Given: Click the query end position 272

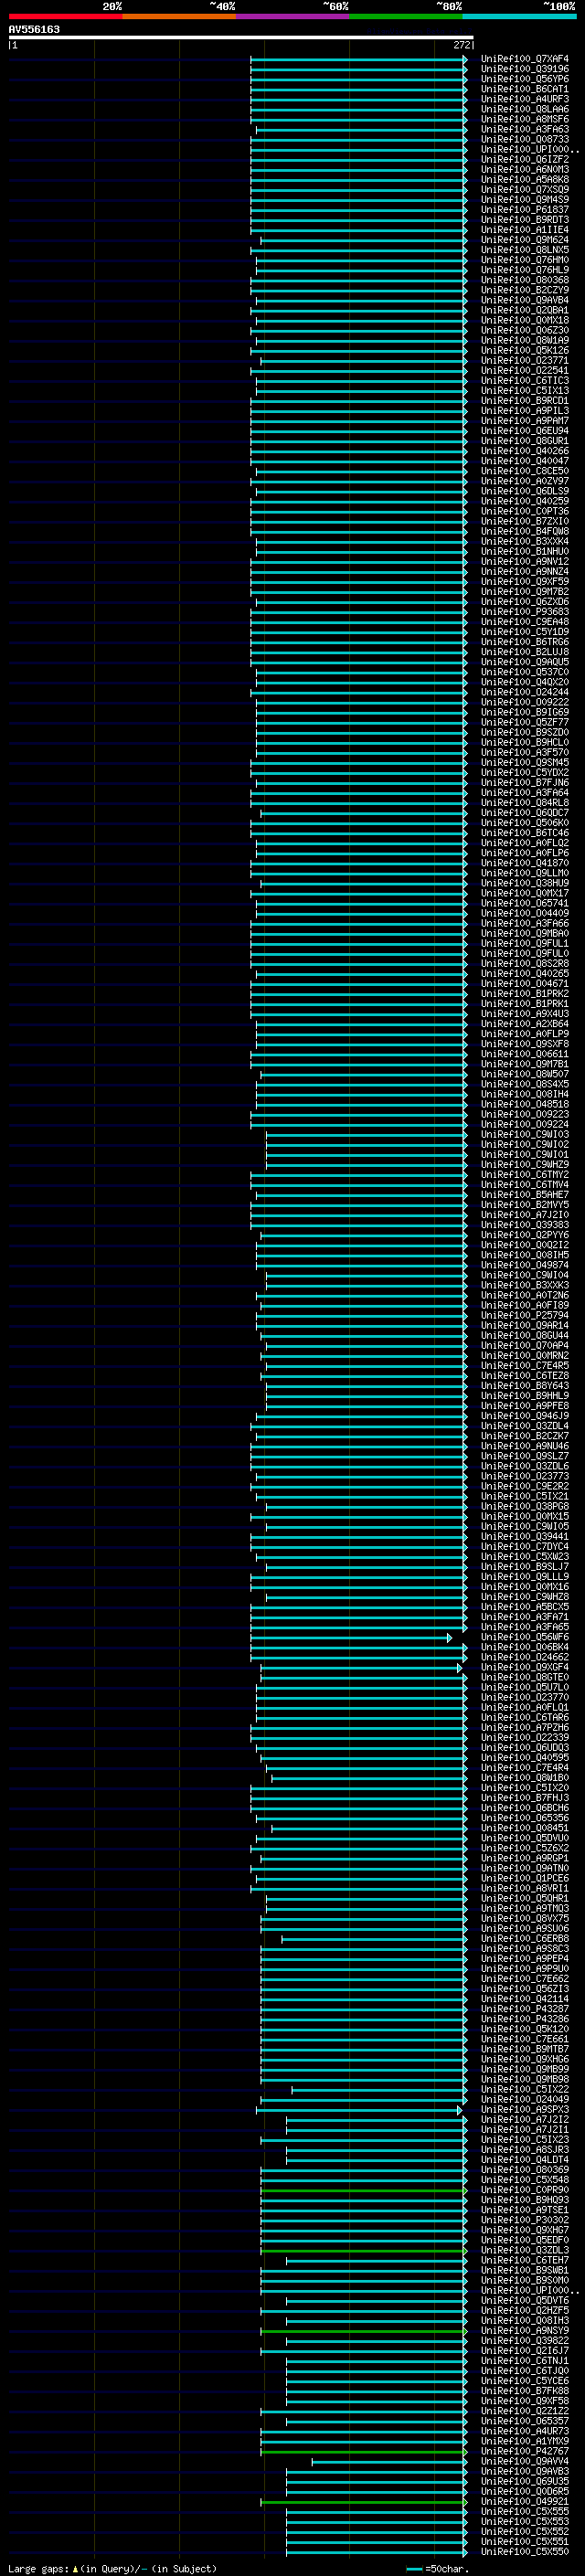Looking at the screenshot, I should (x=461, y=45).
